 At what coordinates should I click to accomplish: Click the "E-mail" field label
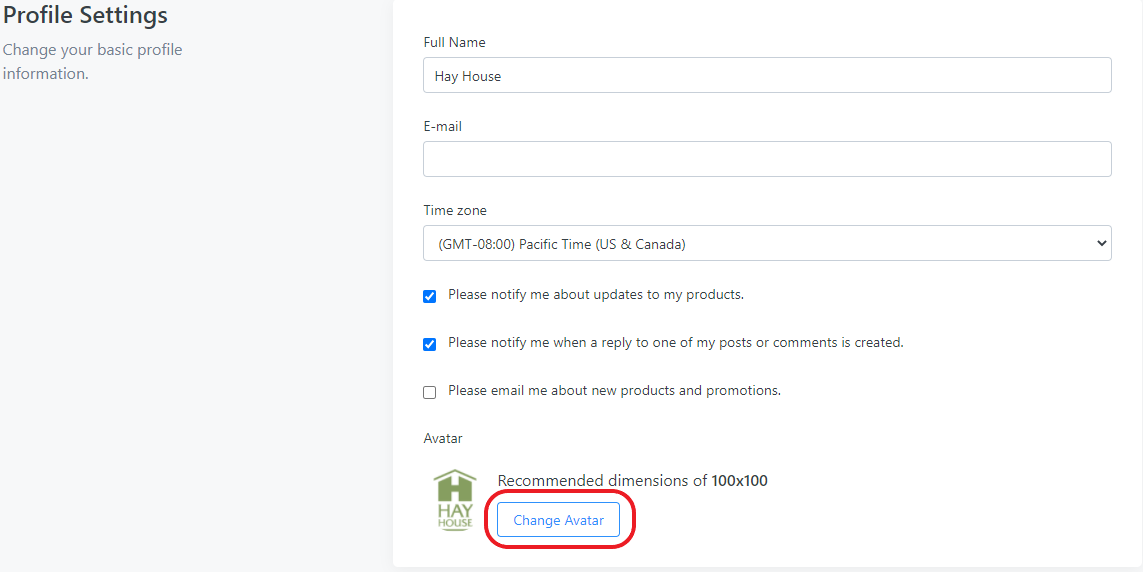pos(443,127)
